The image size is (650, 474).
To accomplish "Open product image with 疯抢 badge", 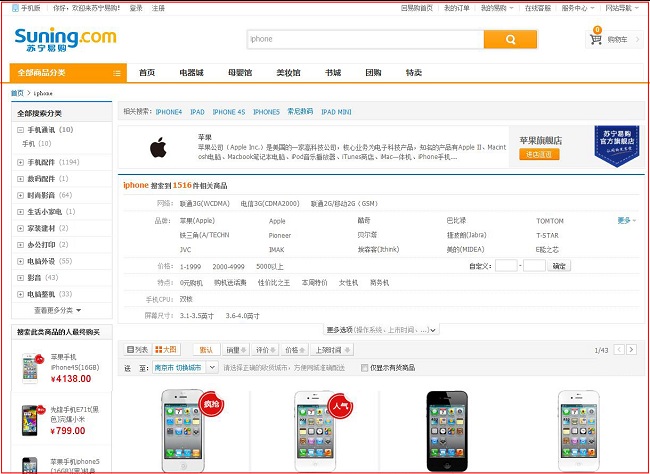I will point(183,431).
